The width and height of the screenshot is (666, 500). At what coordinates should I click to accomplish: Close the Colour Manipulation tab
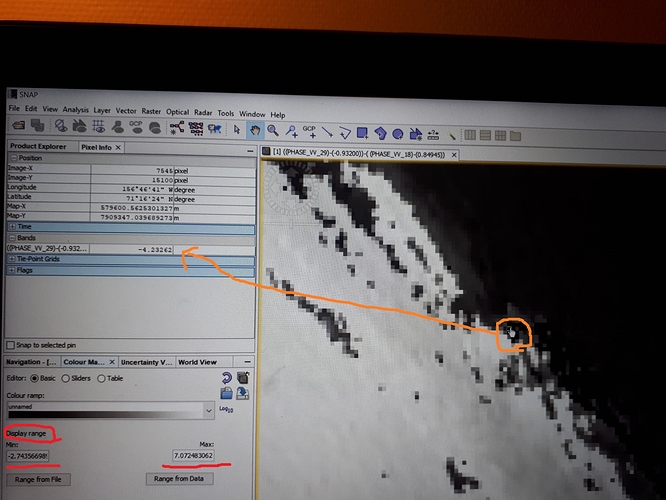[x=112, y=362]
